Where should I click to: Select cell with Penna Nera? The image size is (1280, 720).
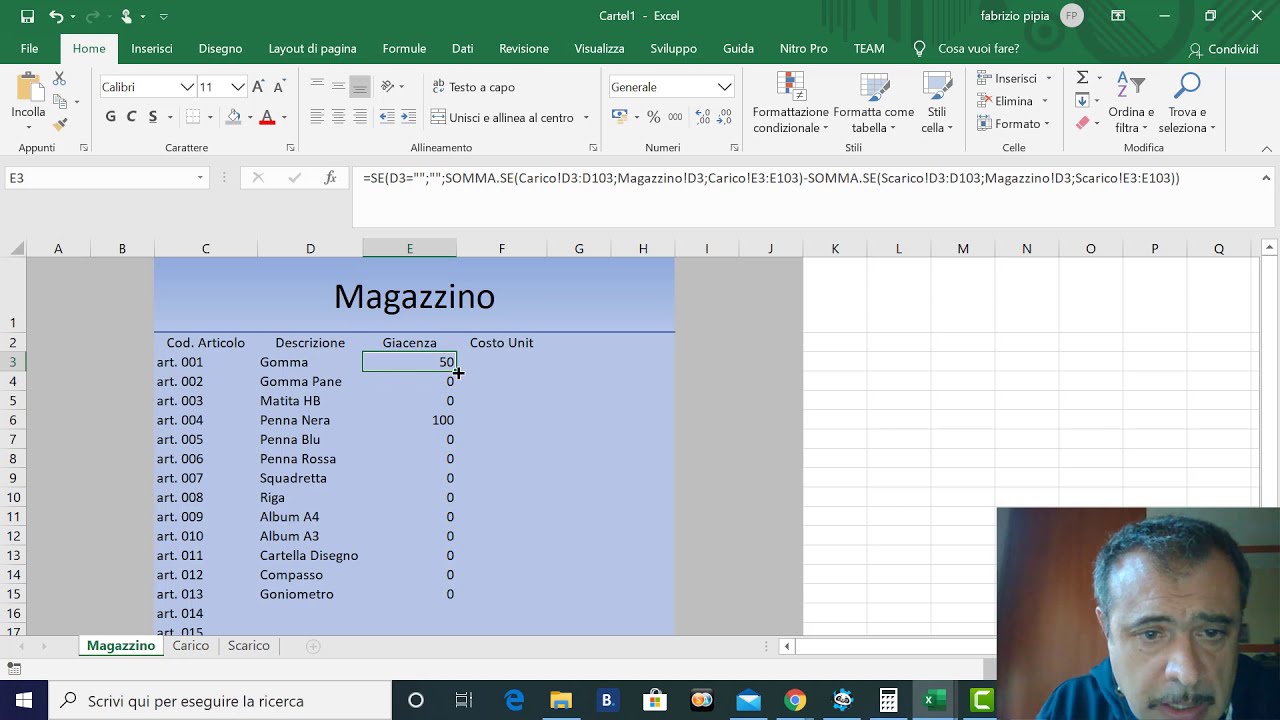click(x=310, y=420)
